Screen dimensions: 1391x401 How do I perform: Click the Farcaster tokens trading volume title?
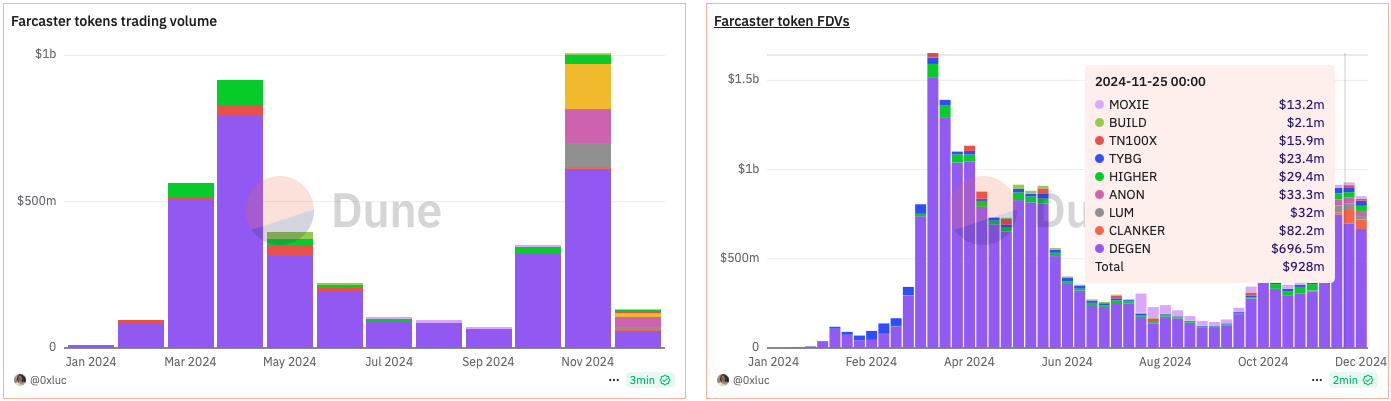(x=113, y=21)
